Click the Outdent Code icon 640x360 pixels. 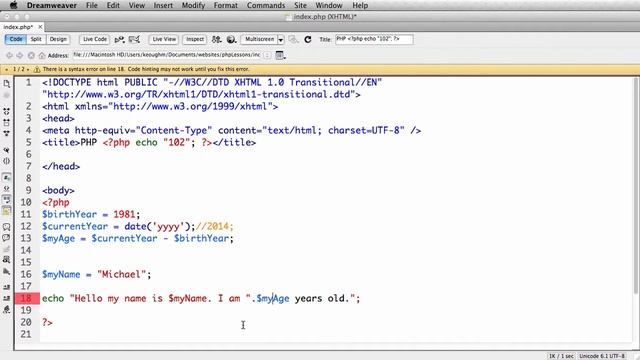[x=7, y=298]
